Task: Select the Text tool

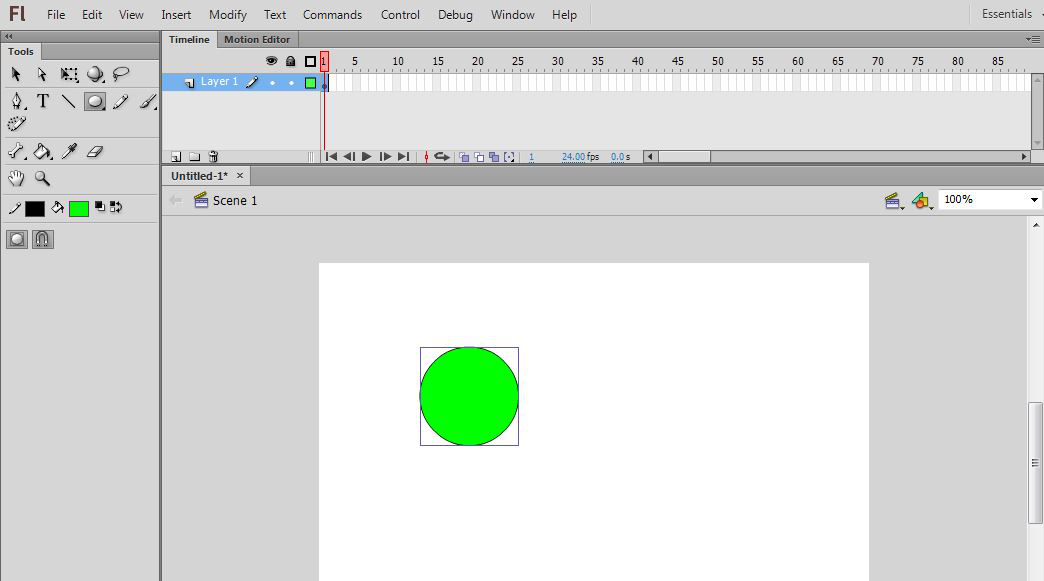Action: (x=43, y=101)
